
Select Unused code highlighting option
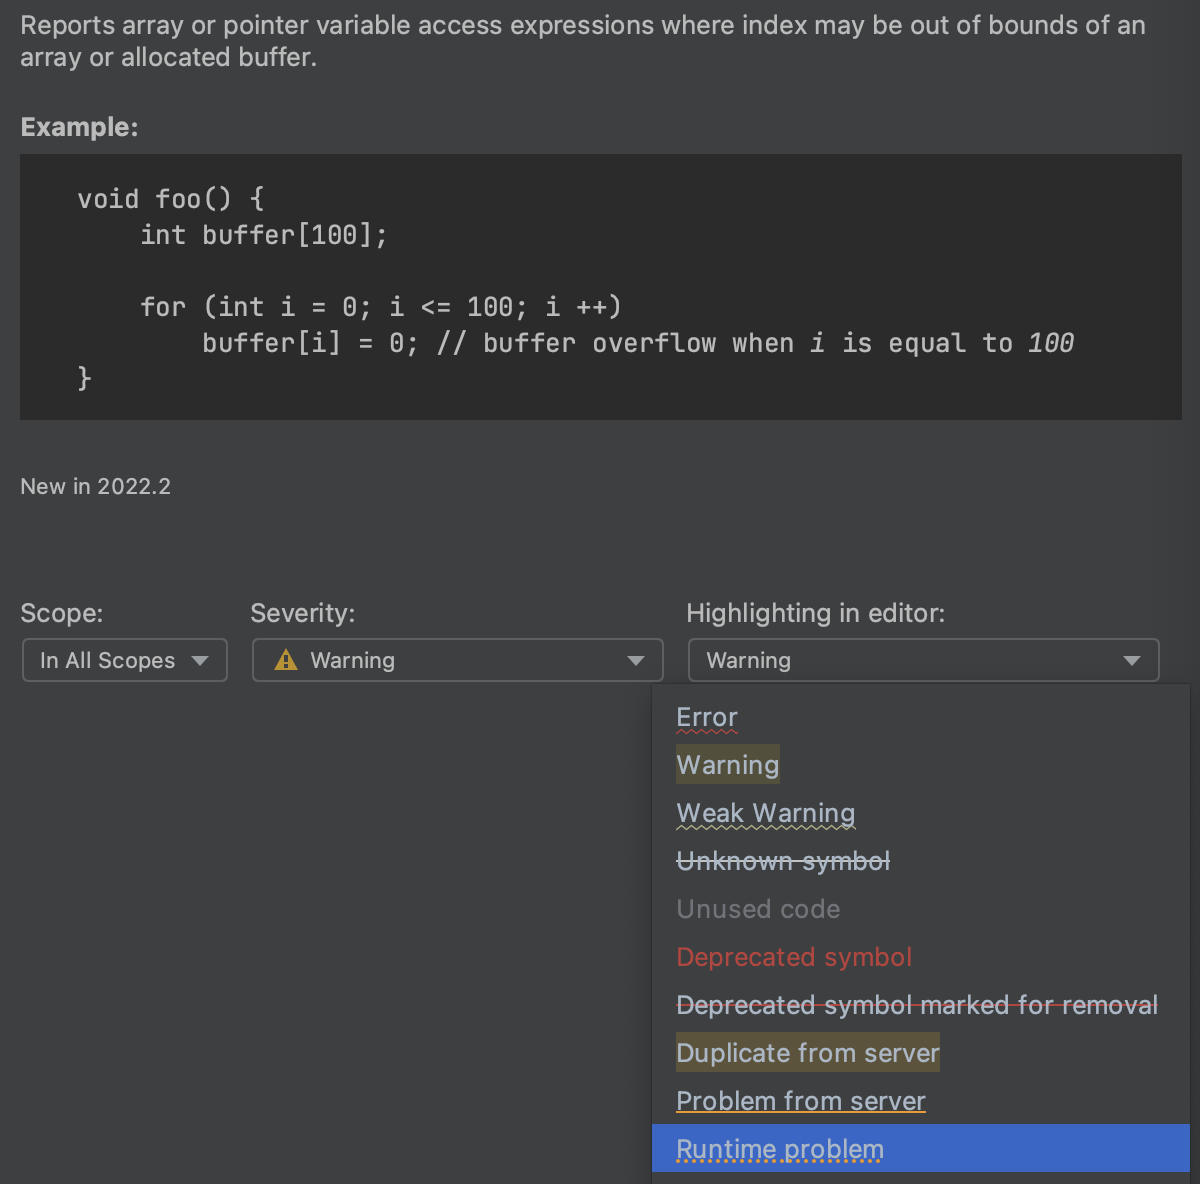coord(921,909)
